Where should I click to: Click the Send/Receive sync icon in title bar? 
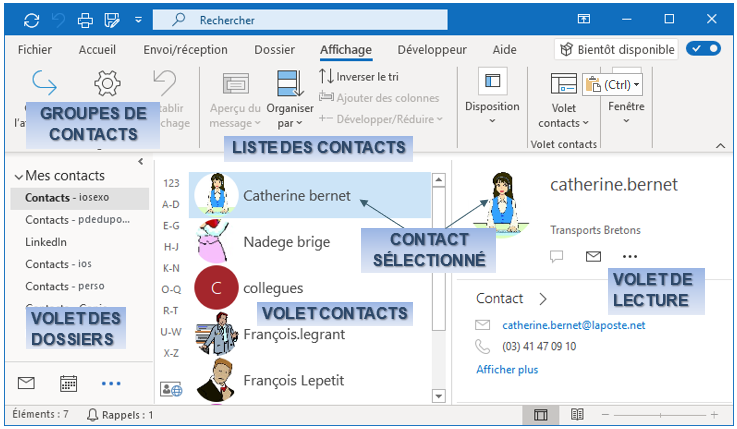[31, 20]
